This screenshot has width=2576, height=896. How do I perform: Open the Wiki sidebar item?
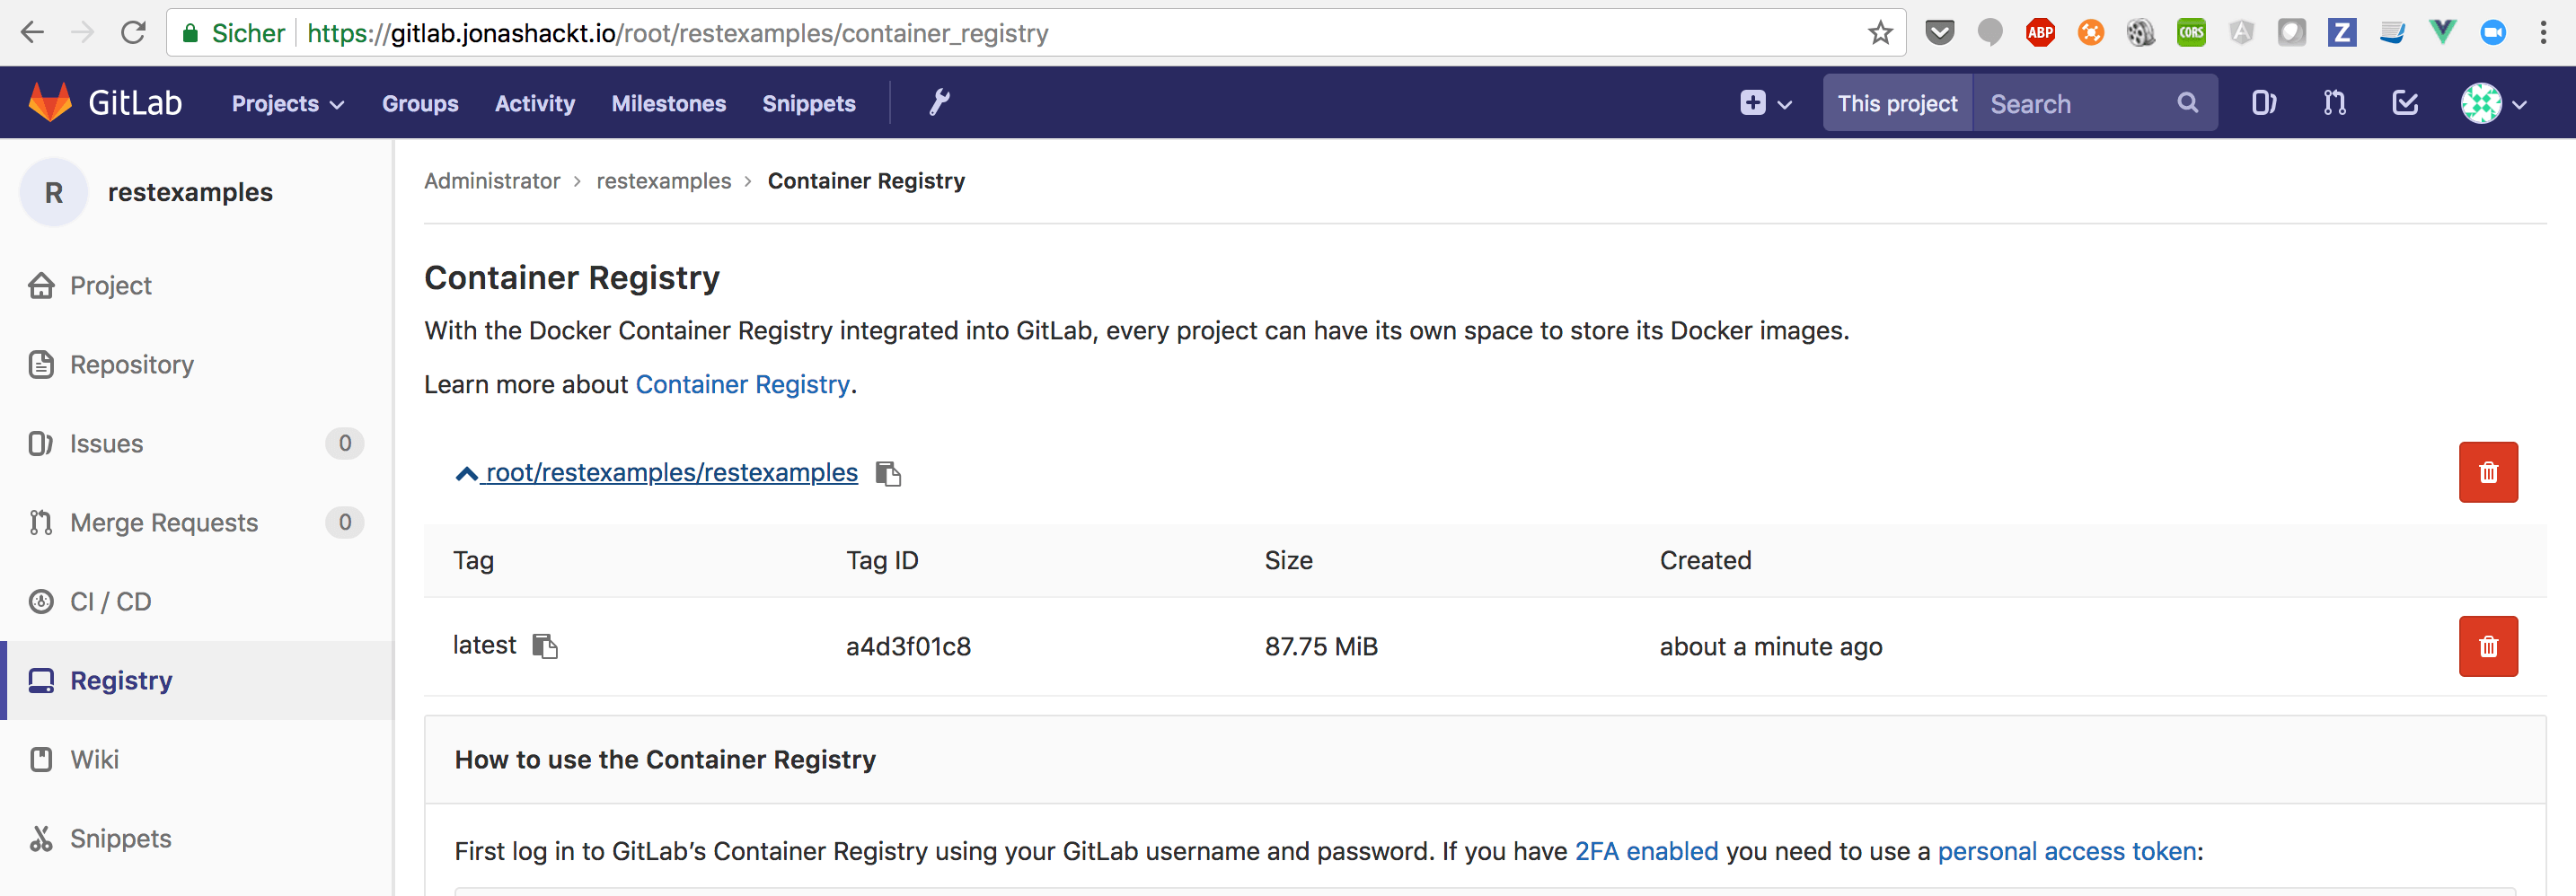tap(94, 760)
